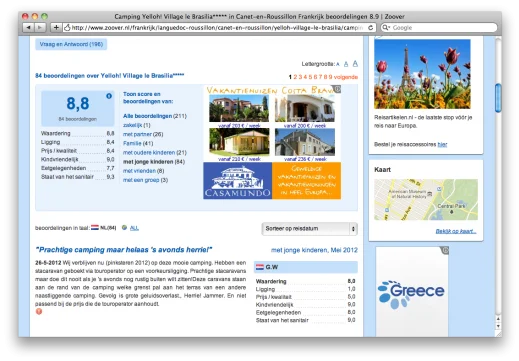This screenshot has height=361, width=519.
Task: Select the largest letter size A
Action: [x=355, y=63]
